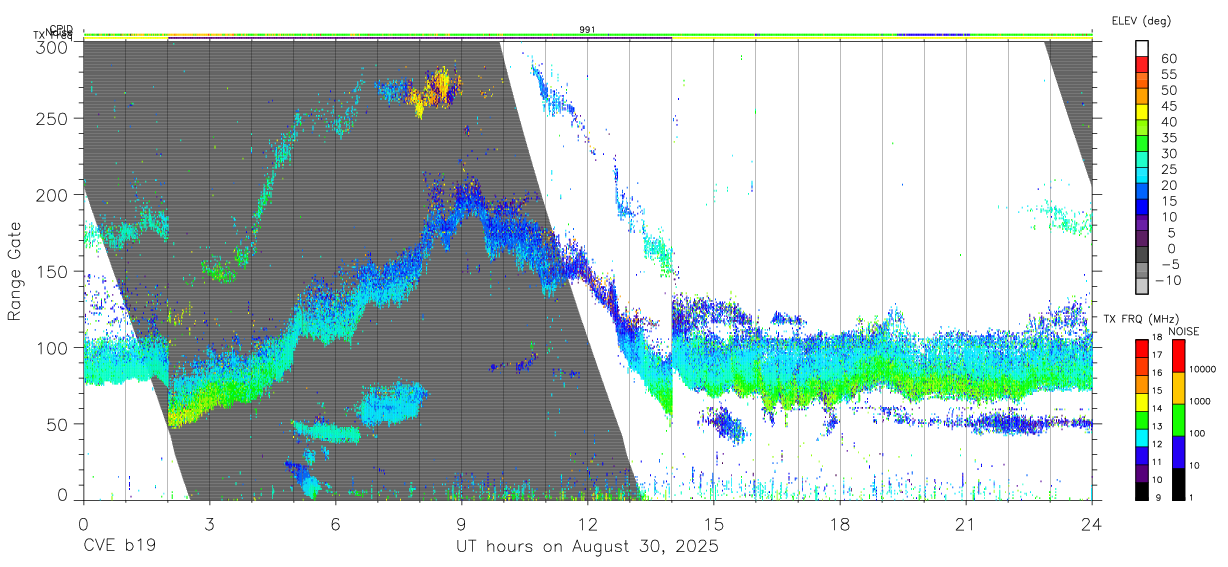This screenshot has width=1228, height=567.
Task: Click the 'NOISE' legend title
Action: click(x=1184, y=331)
